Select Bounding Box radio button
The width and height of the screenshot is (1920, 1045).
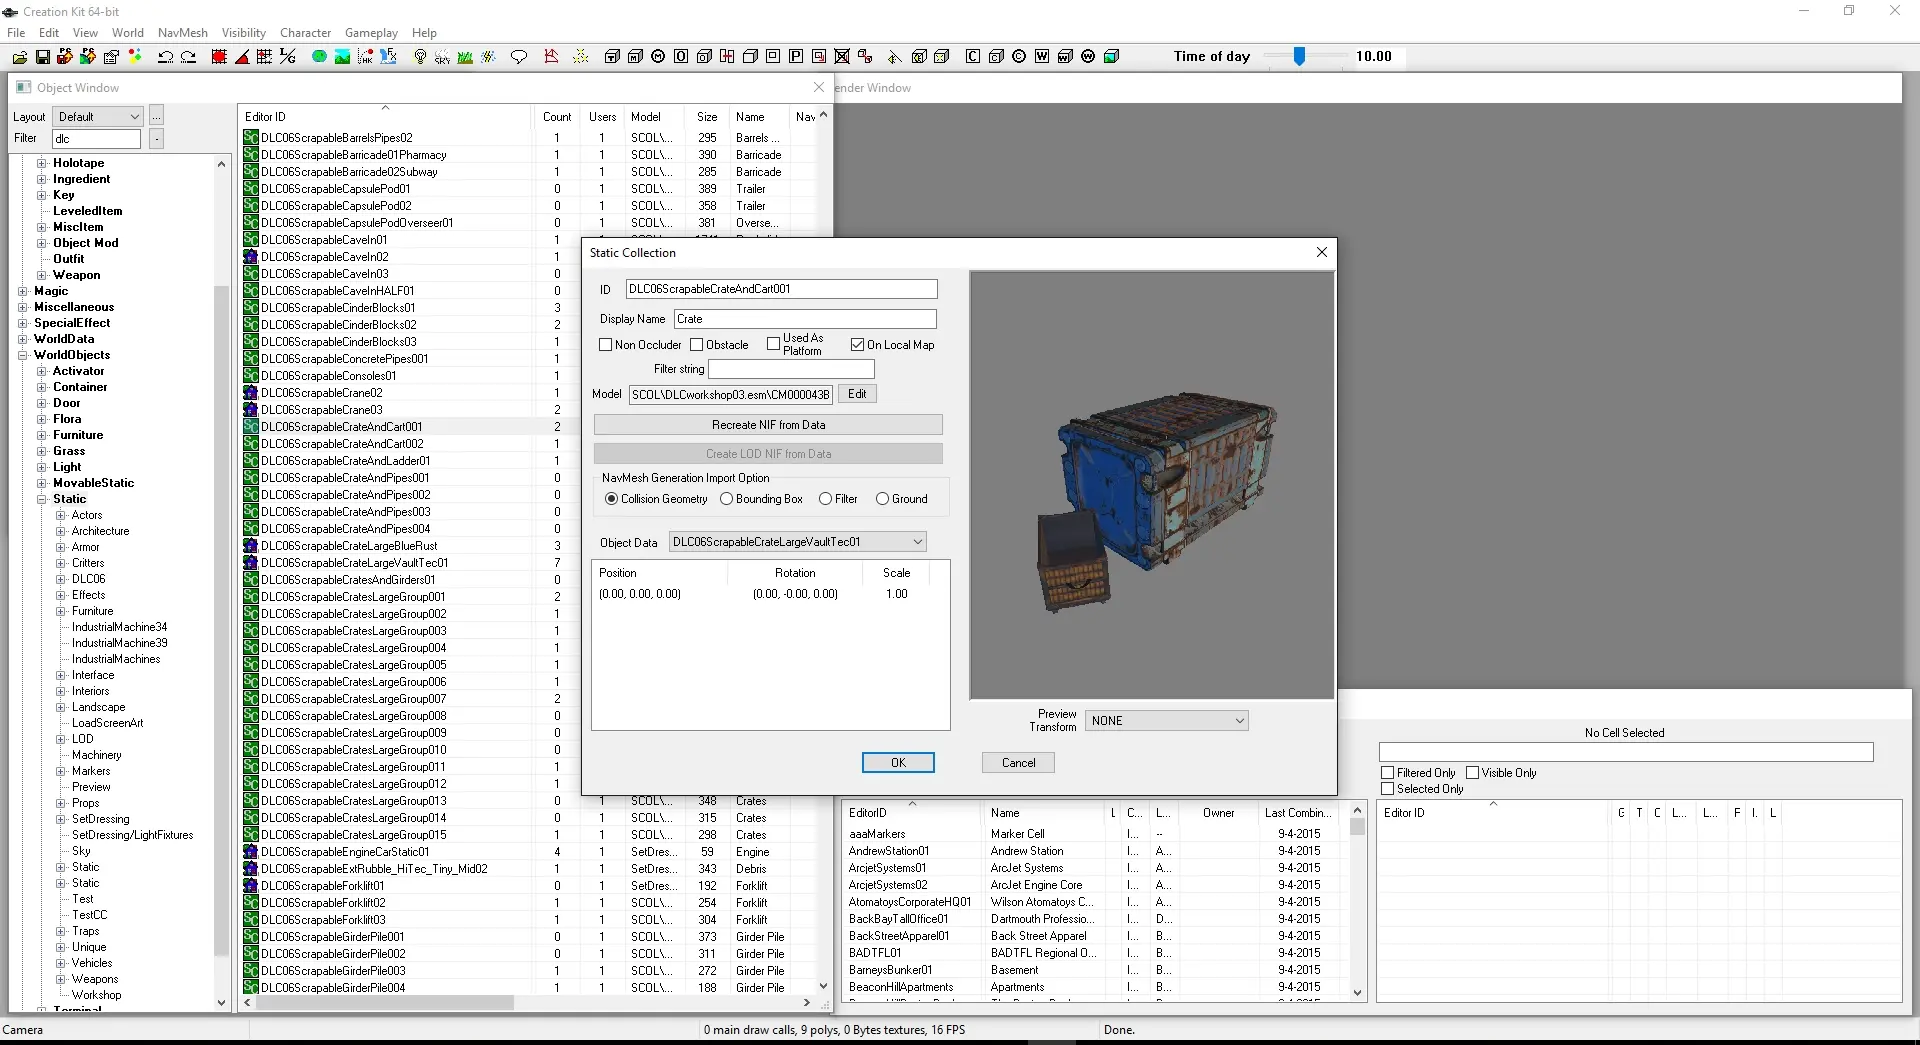pyautogui.click(x=727, y=499)
